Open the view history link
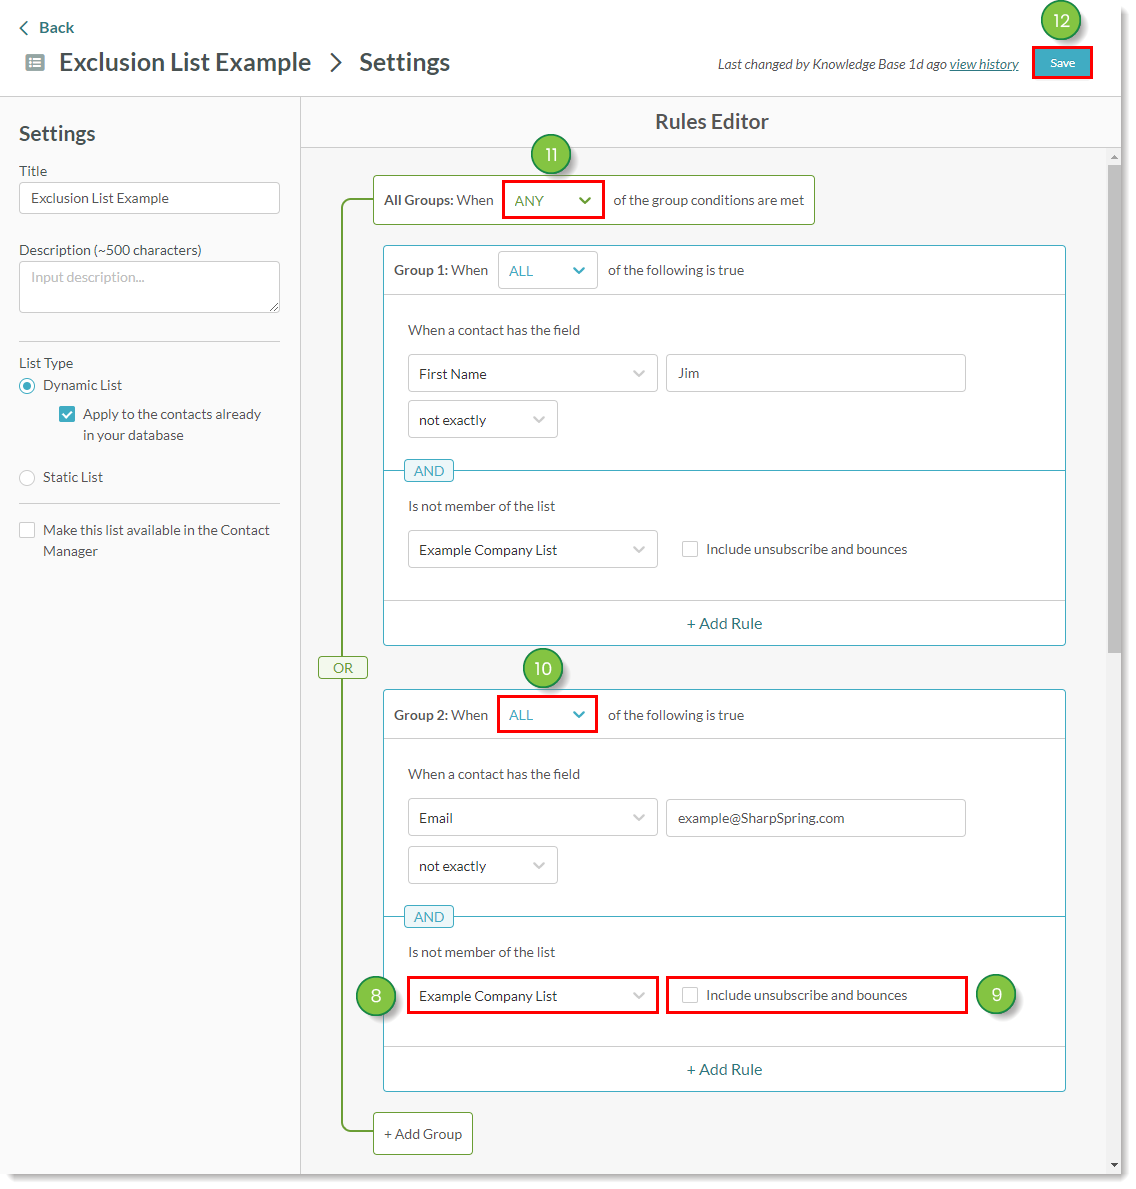Viewport: 1136px width, 1189px height. coord(983,65)
